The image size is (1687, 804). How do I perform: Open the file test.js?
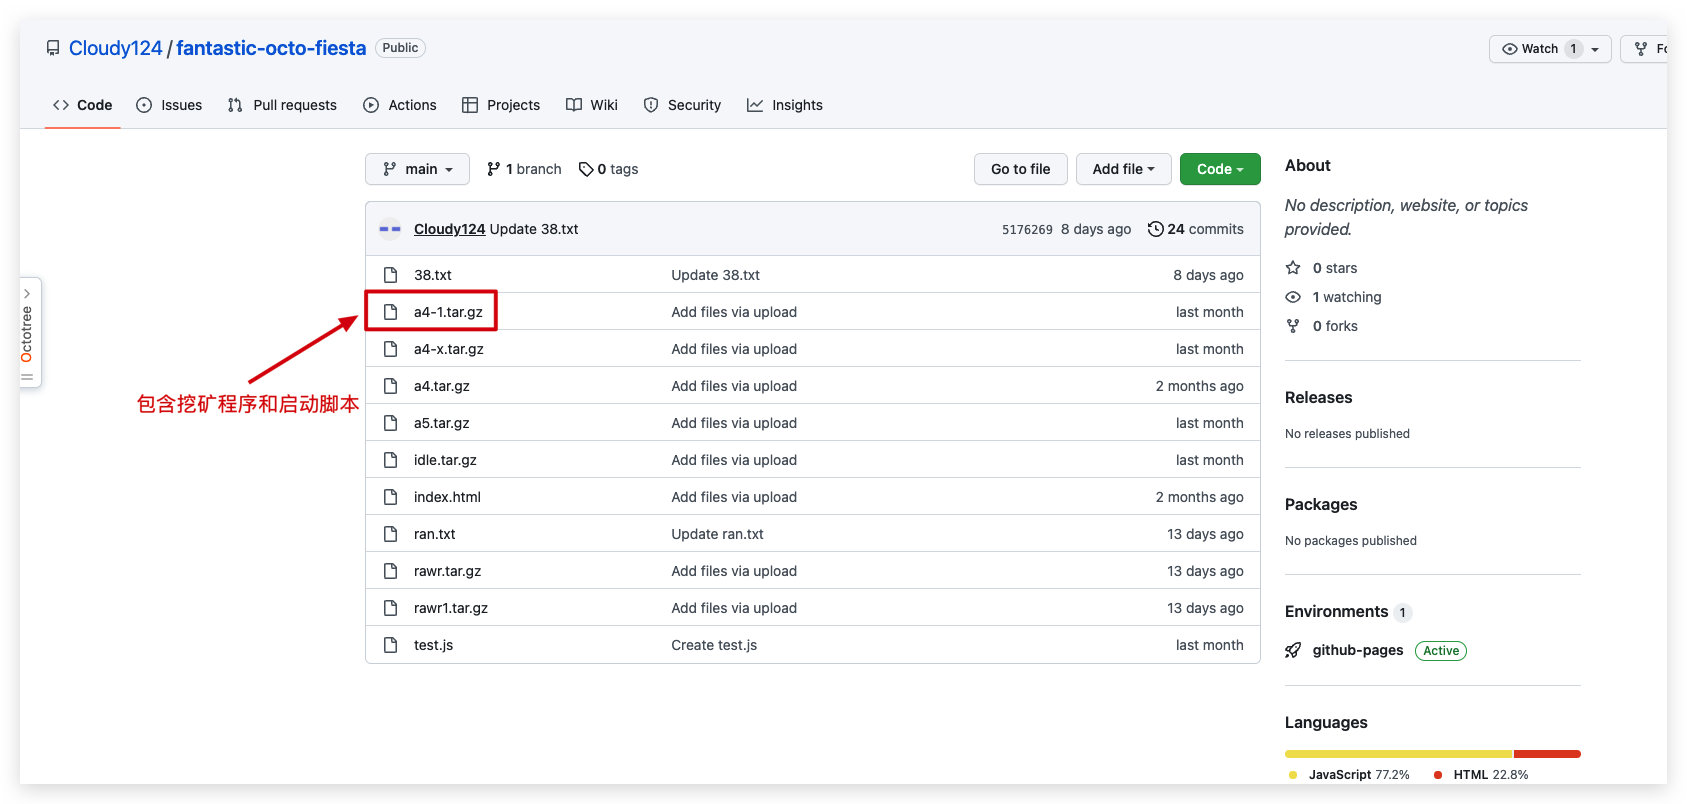click(x=433, y=645)
